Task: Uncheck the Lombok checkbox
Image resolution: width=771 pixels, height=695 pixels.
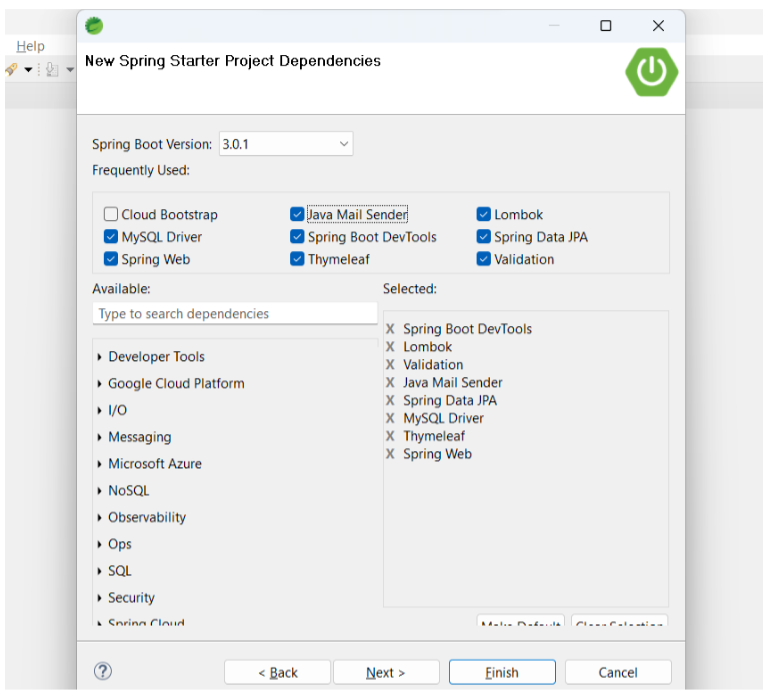Action: (x=484, y=214)
